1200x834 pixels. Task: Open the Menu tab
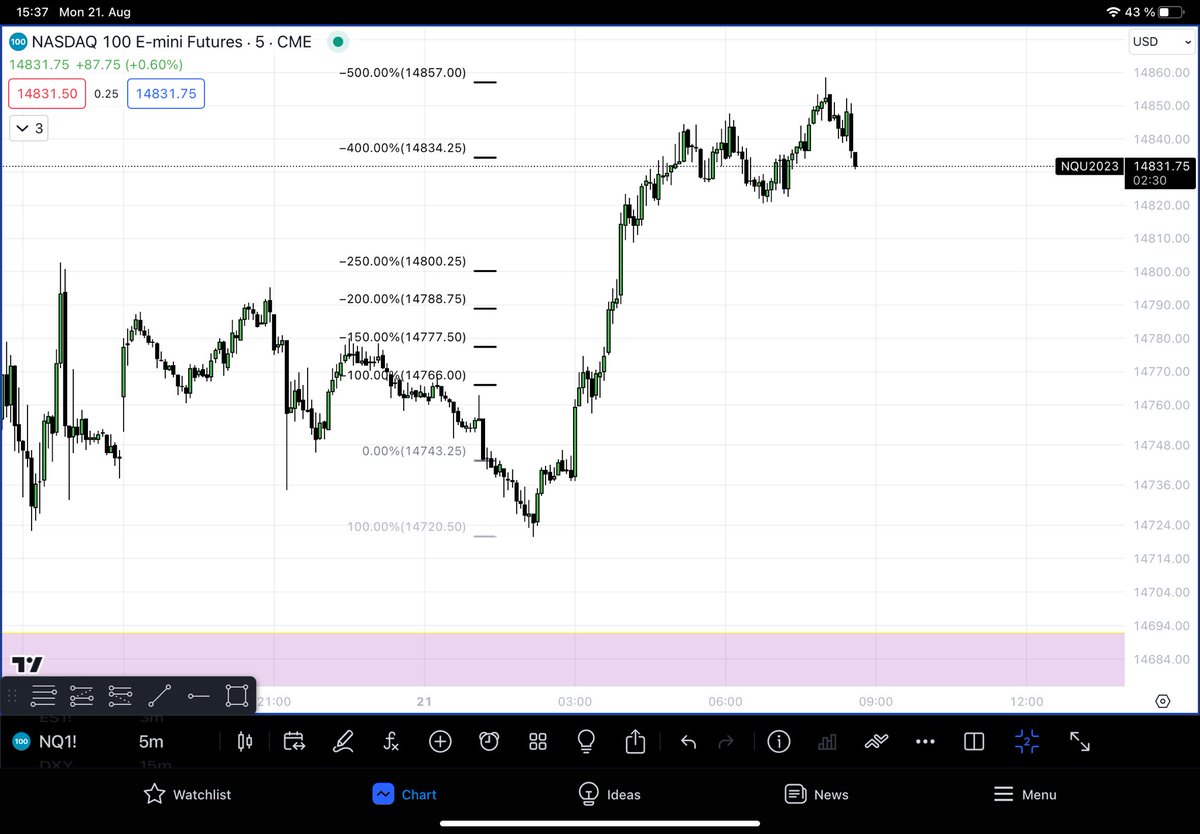[1025, 794]
